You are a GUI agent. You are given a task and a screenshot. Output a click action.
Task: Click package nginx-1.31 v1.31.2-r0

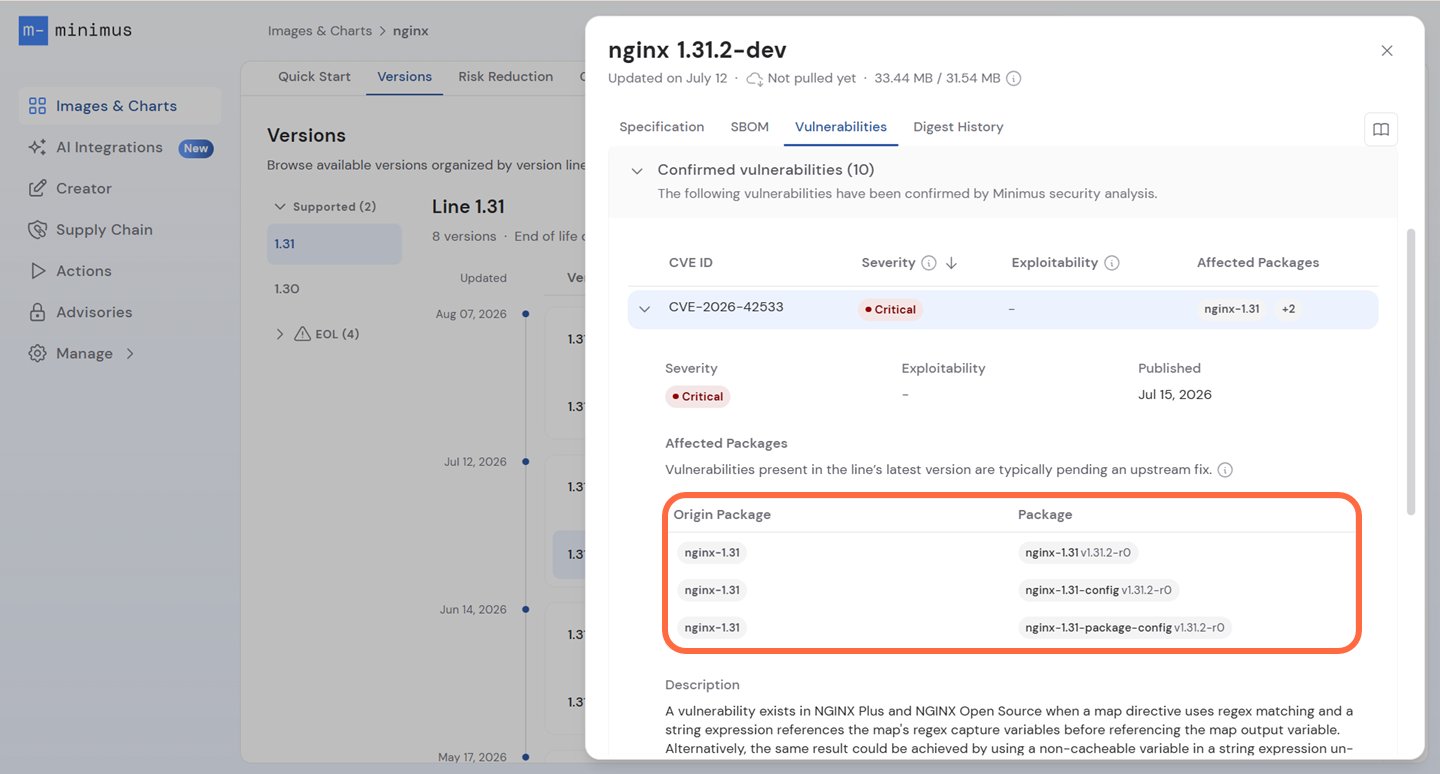1078,552
